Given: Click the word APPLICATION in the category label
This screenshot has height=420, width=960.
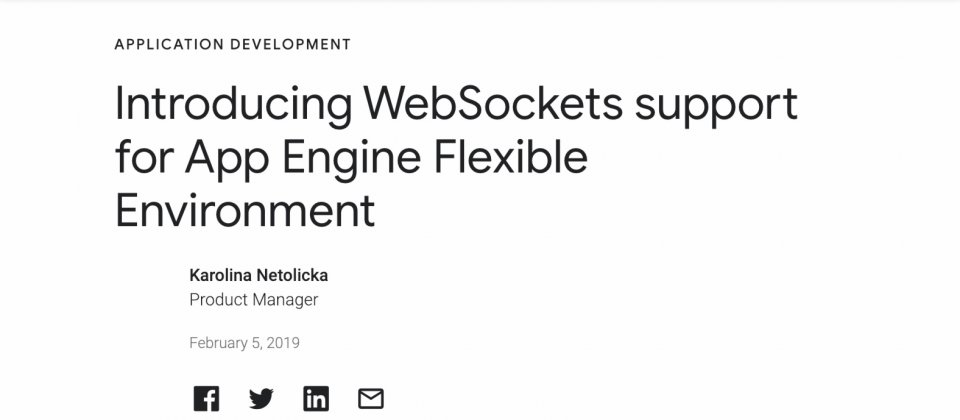Looking at the screenshot, I should (169, 44).
